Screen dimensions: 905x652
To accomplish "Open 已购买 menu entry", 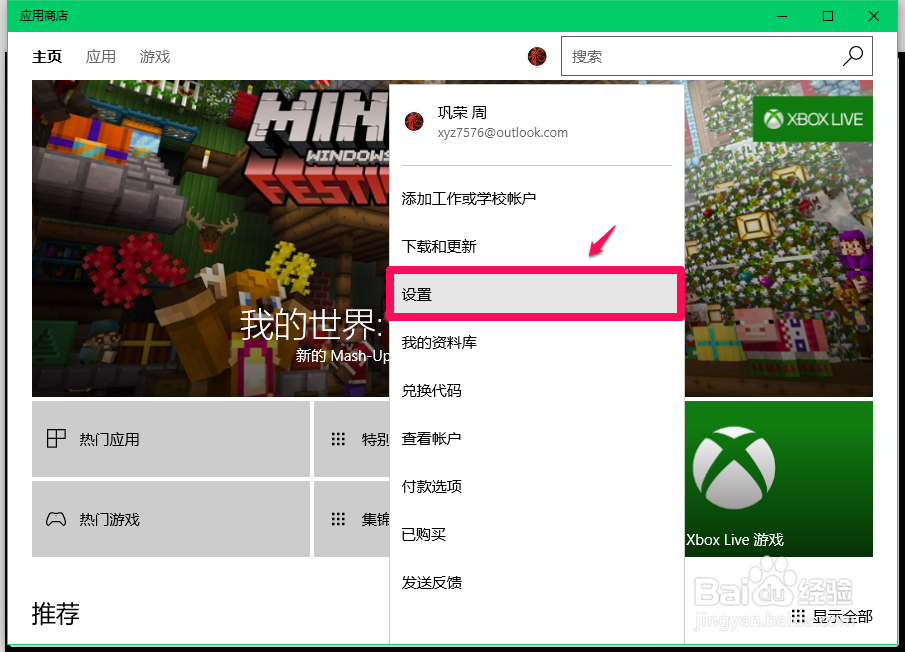I will pyautogui.click(x=537, y=534).
